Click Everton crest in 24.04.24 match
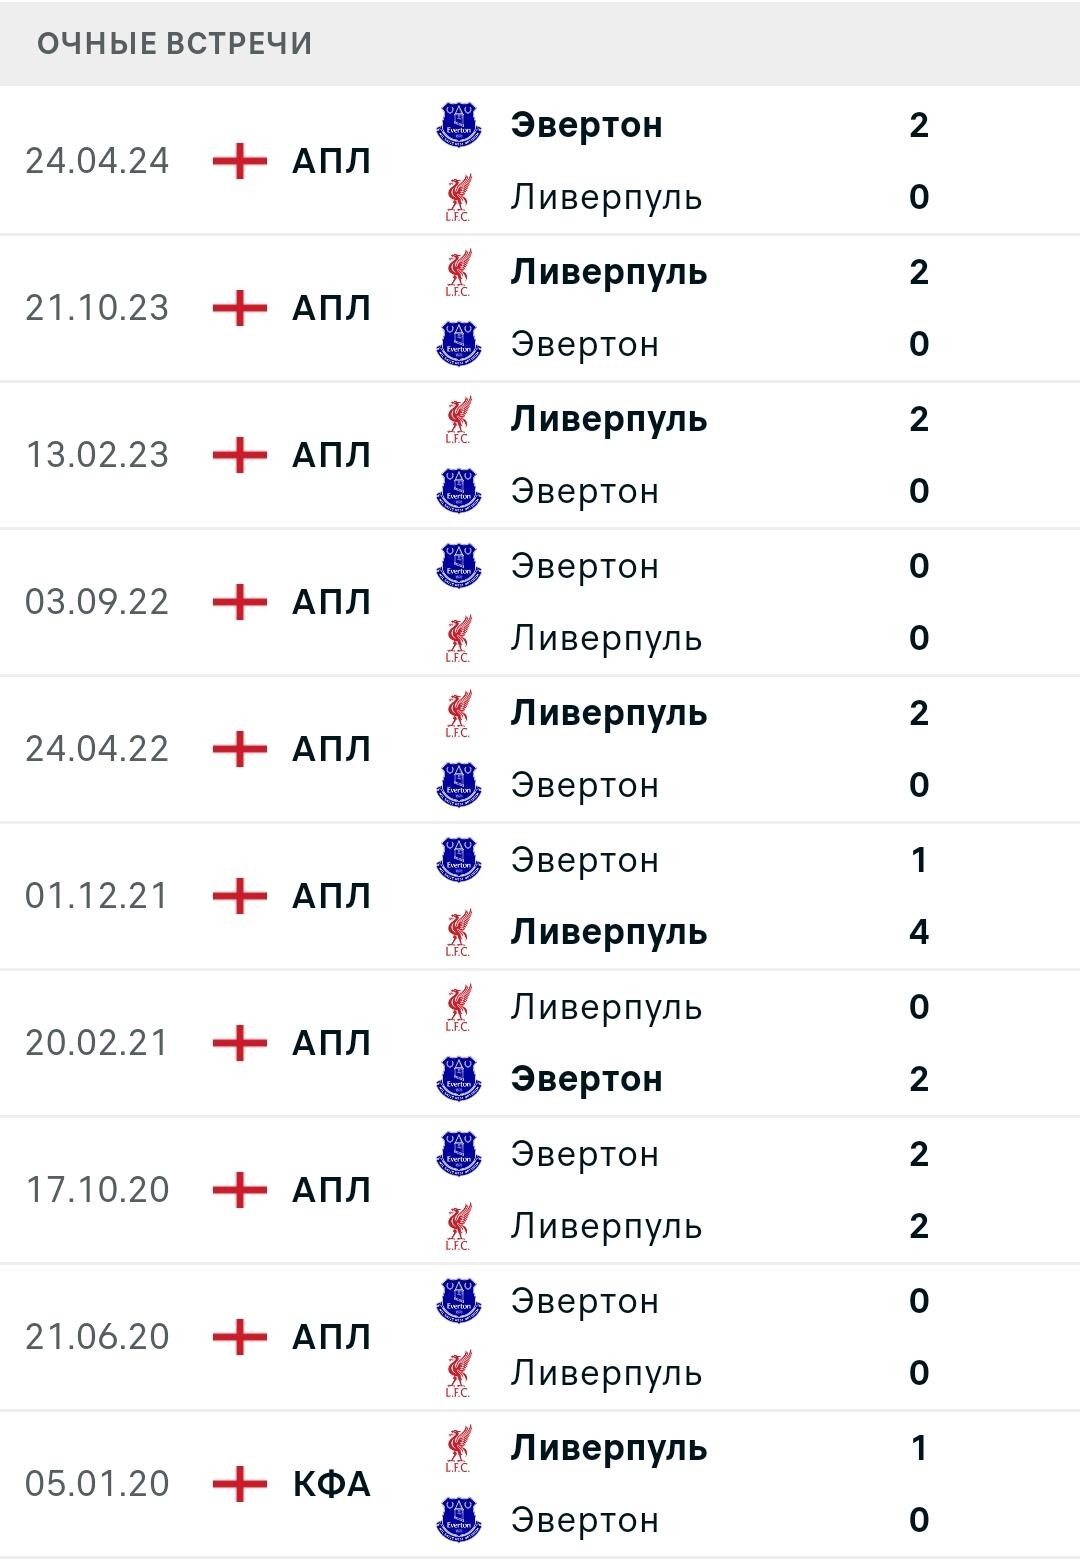The width and height of the screenshot is (1080, 1567). tap(459, 125)
